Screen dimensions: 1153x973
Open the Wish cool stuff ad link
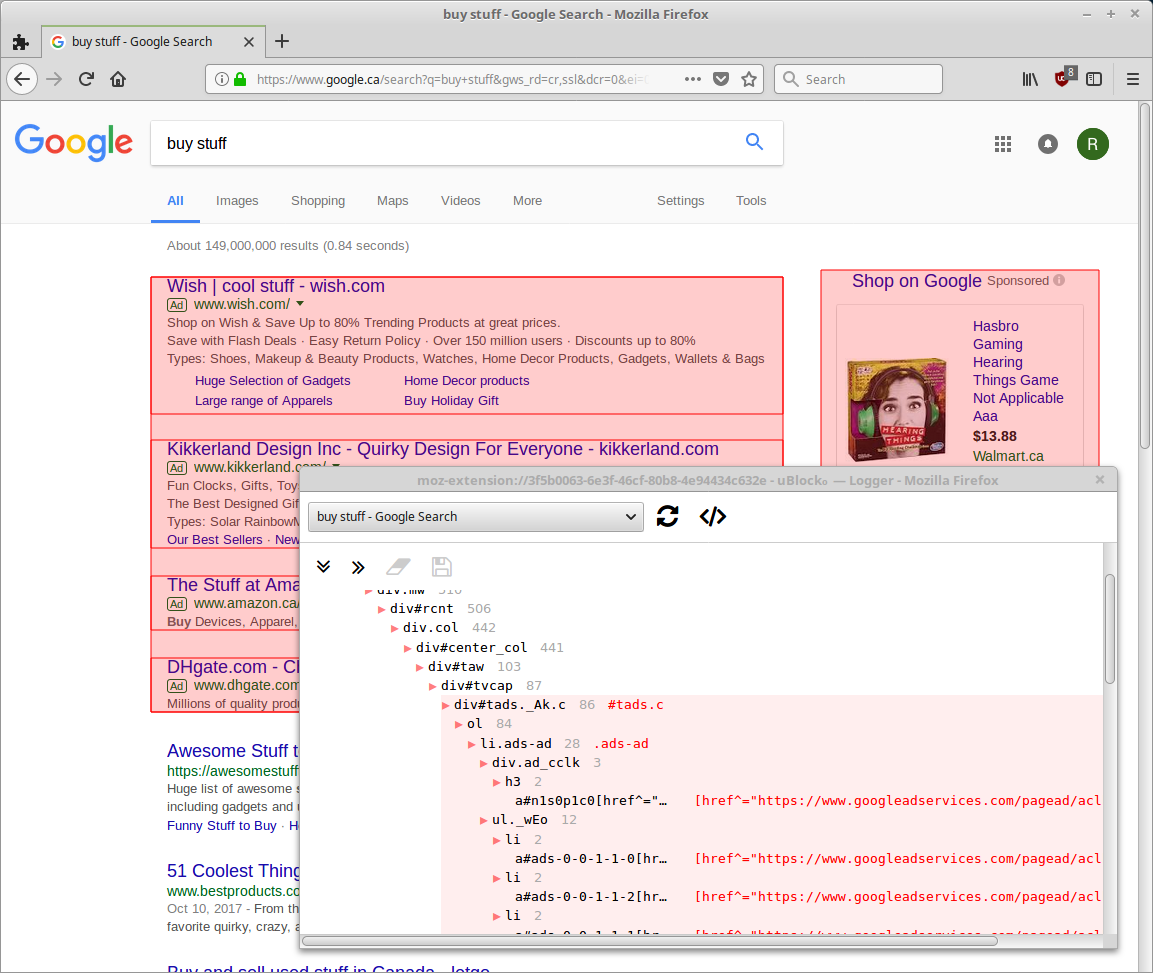tap(276, 286)
